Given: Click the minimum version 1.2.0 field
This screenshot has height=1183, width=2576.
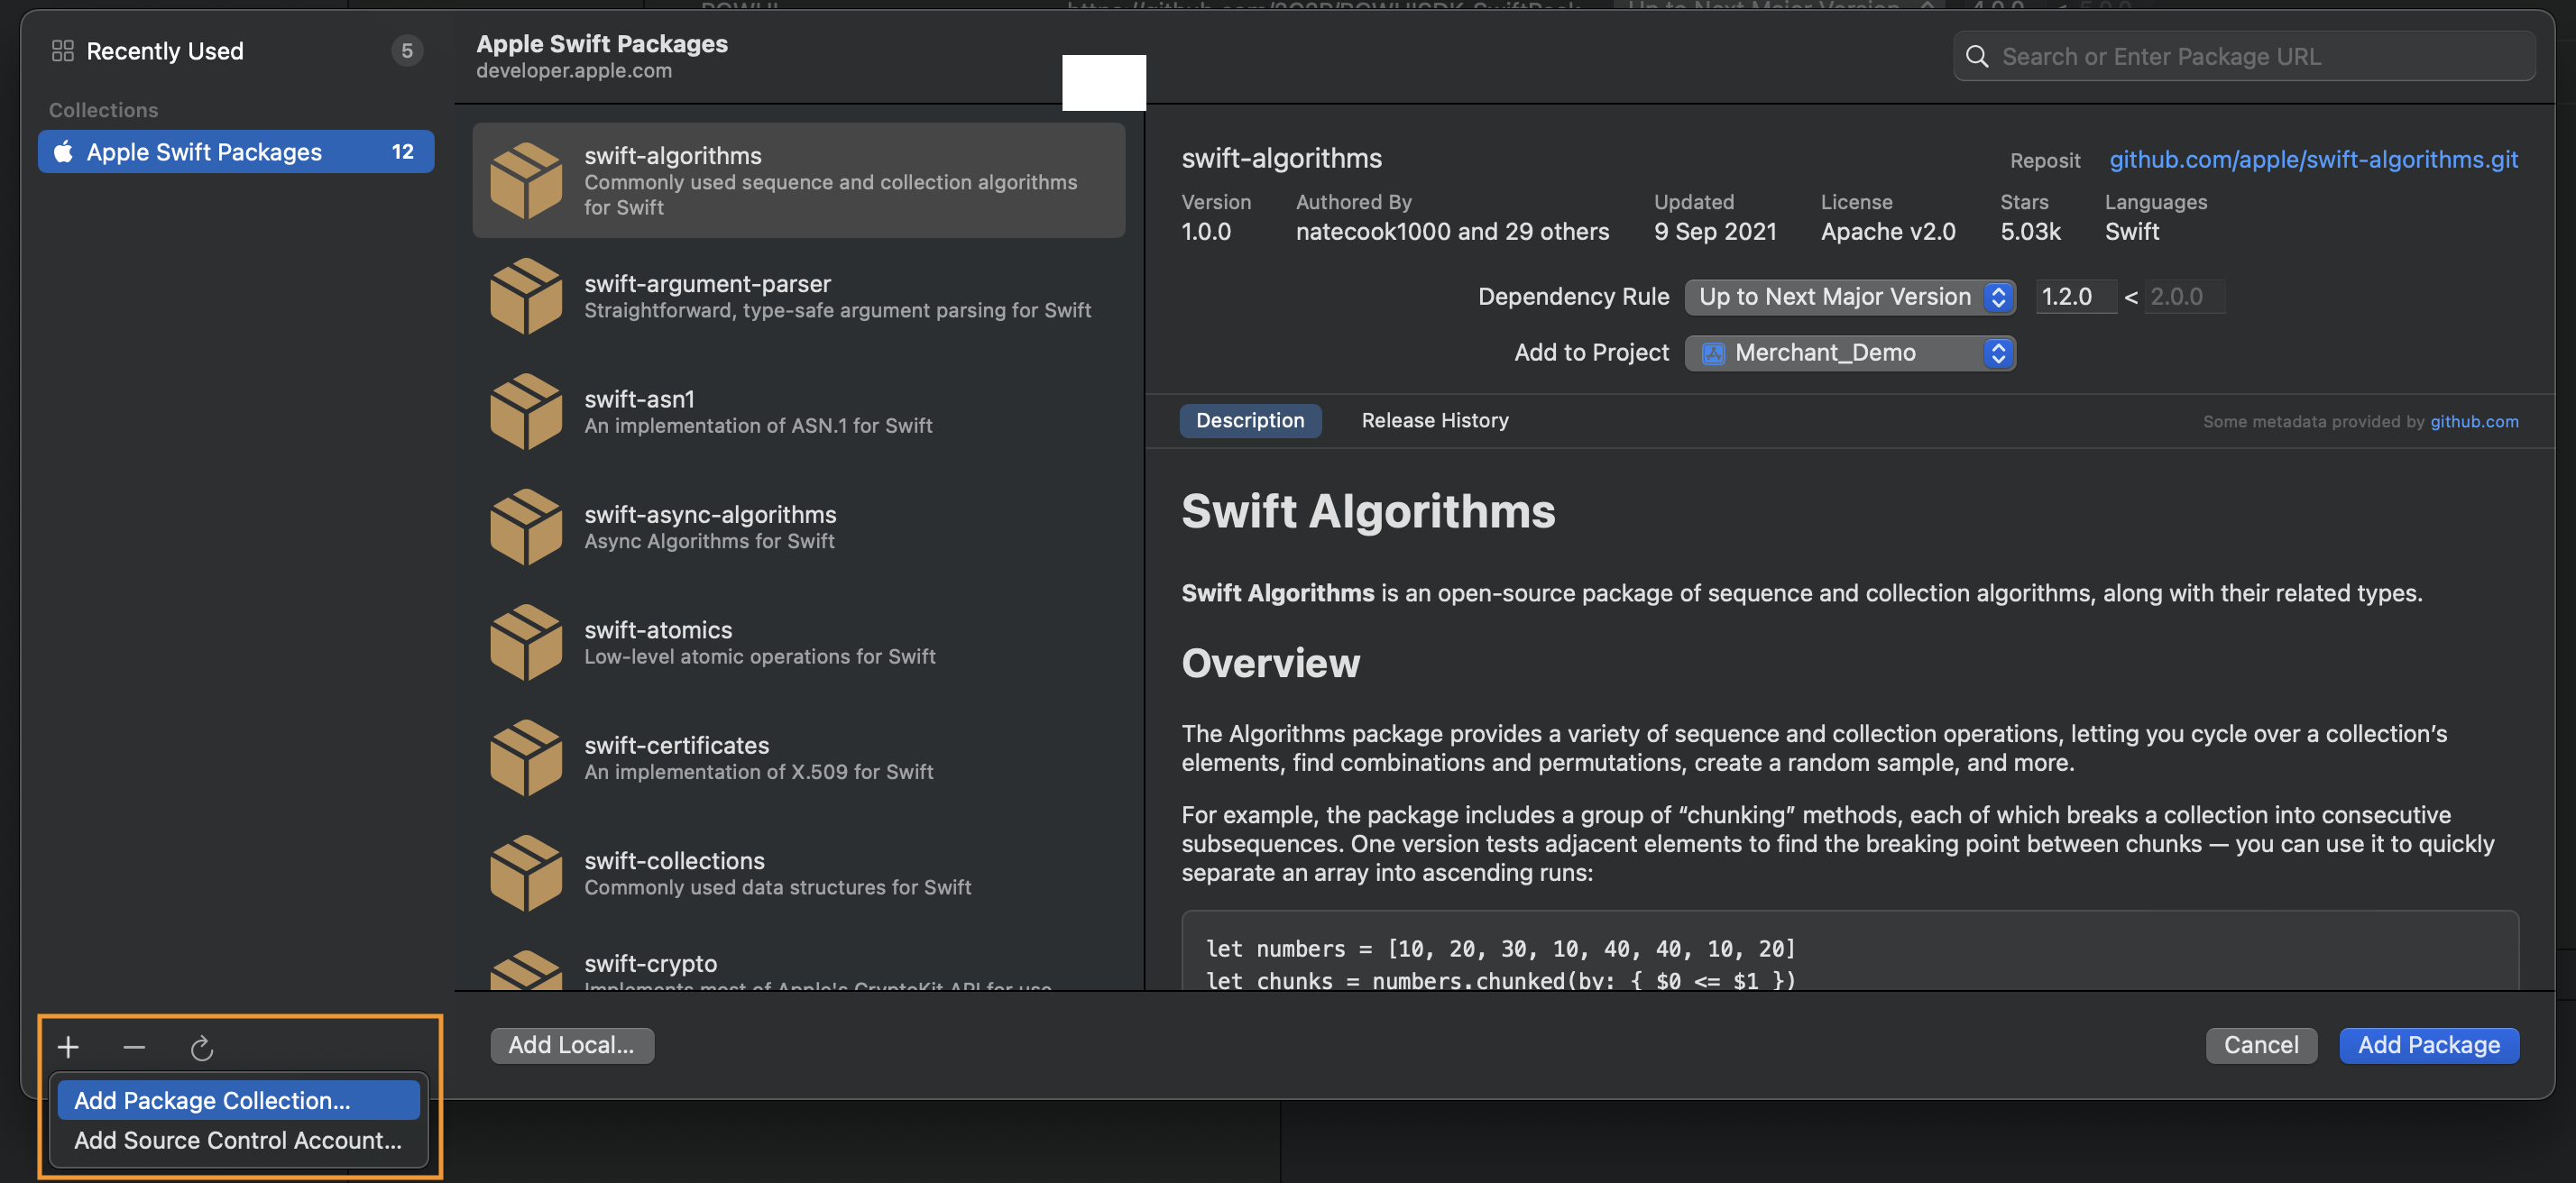Looking at the screenshot, I should tap(2076, 297).
